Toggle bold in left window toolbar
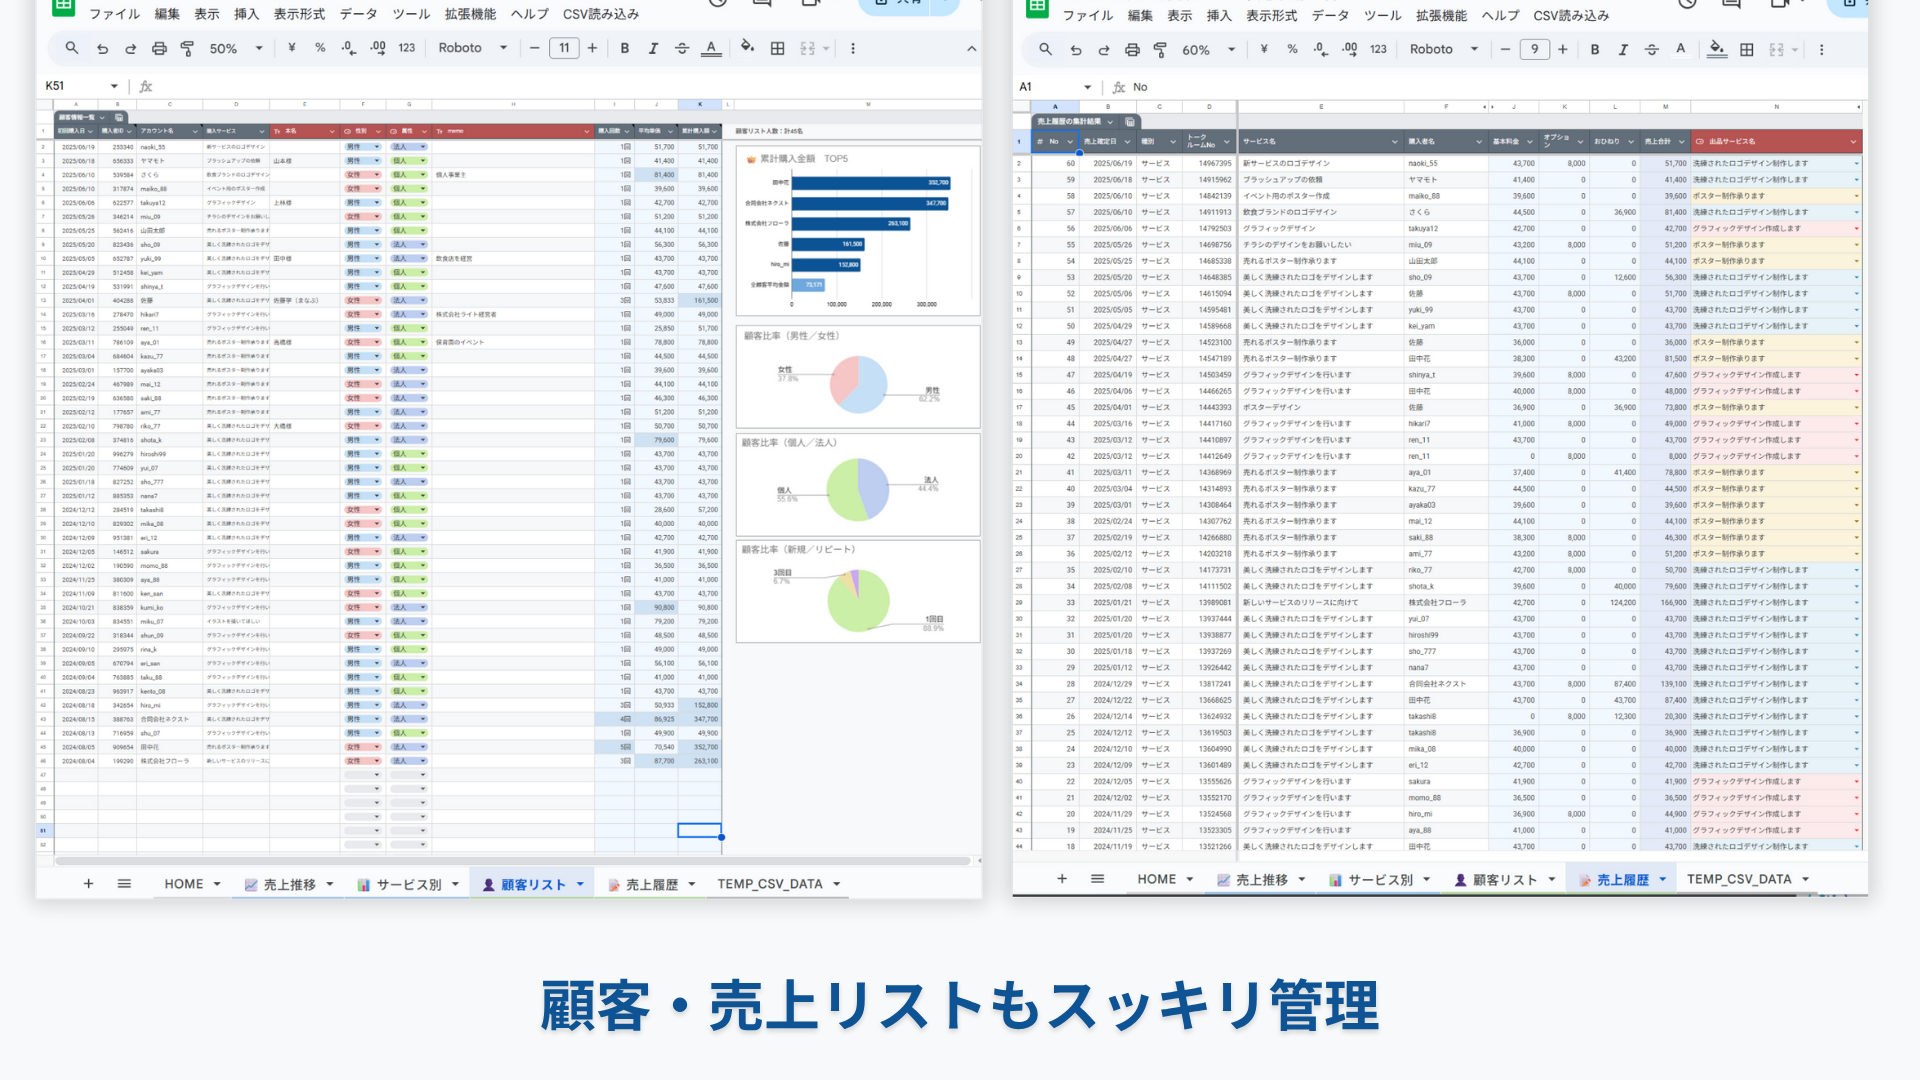Image resolution: width=1920 pixels, height=1080 pixels. [x=625, y=48]
